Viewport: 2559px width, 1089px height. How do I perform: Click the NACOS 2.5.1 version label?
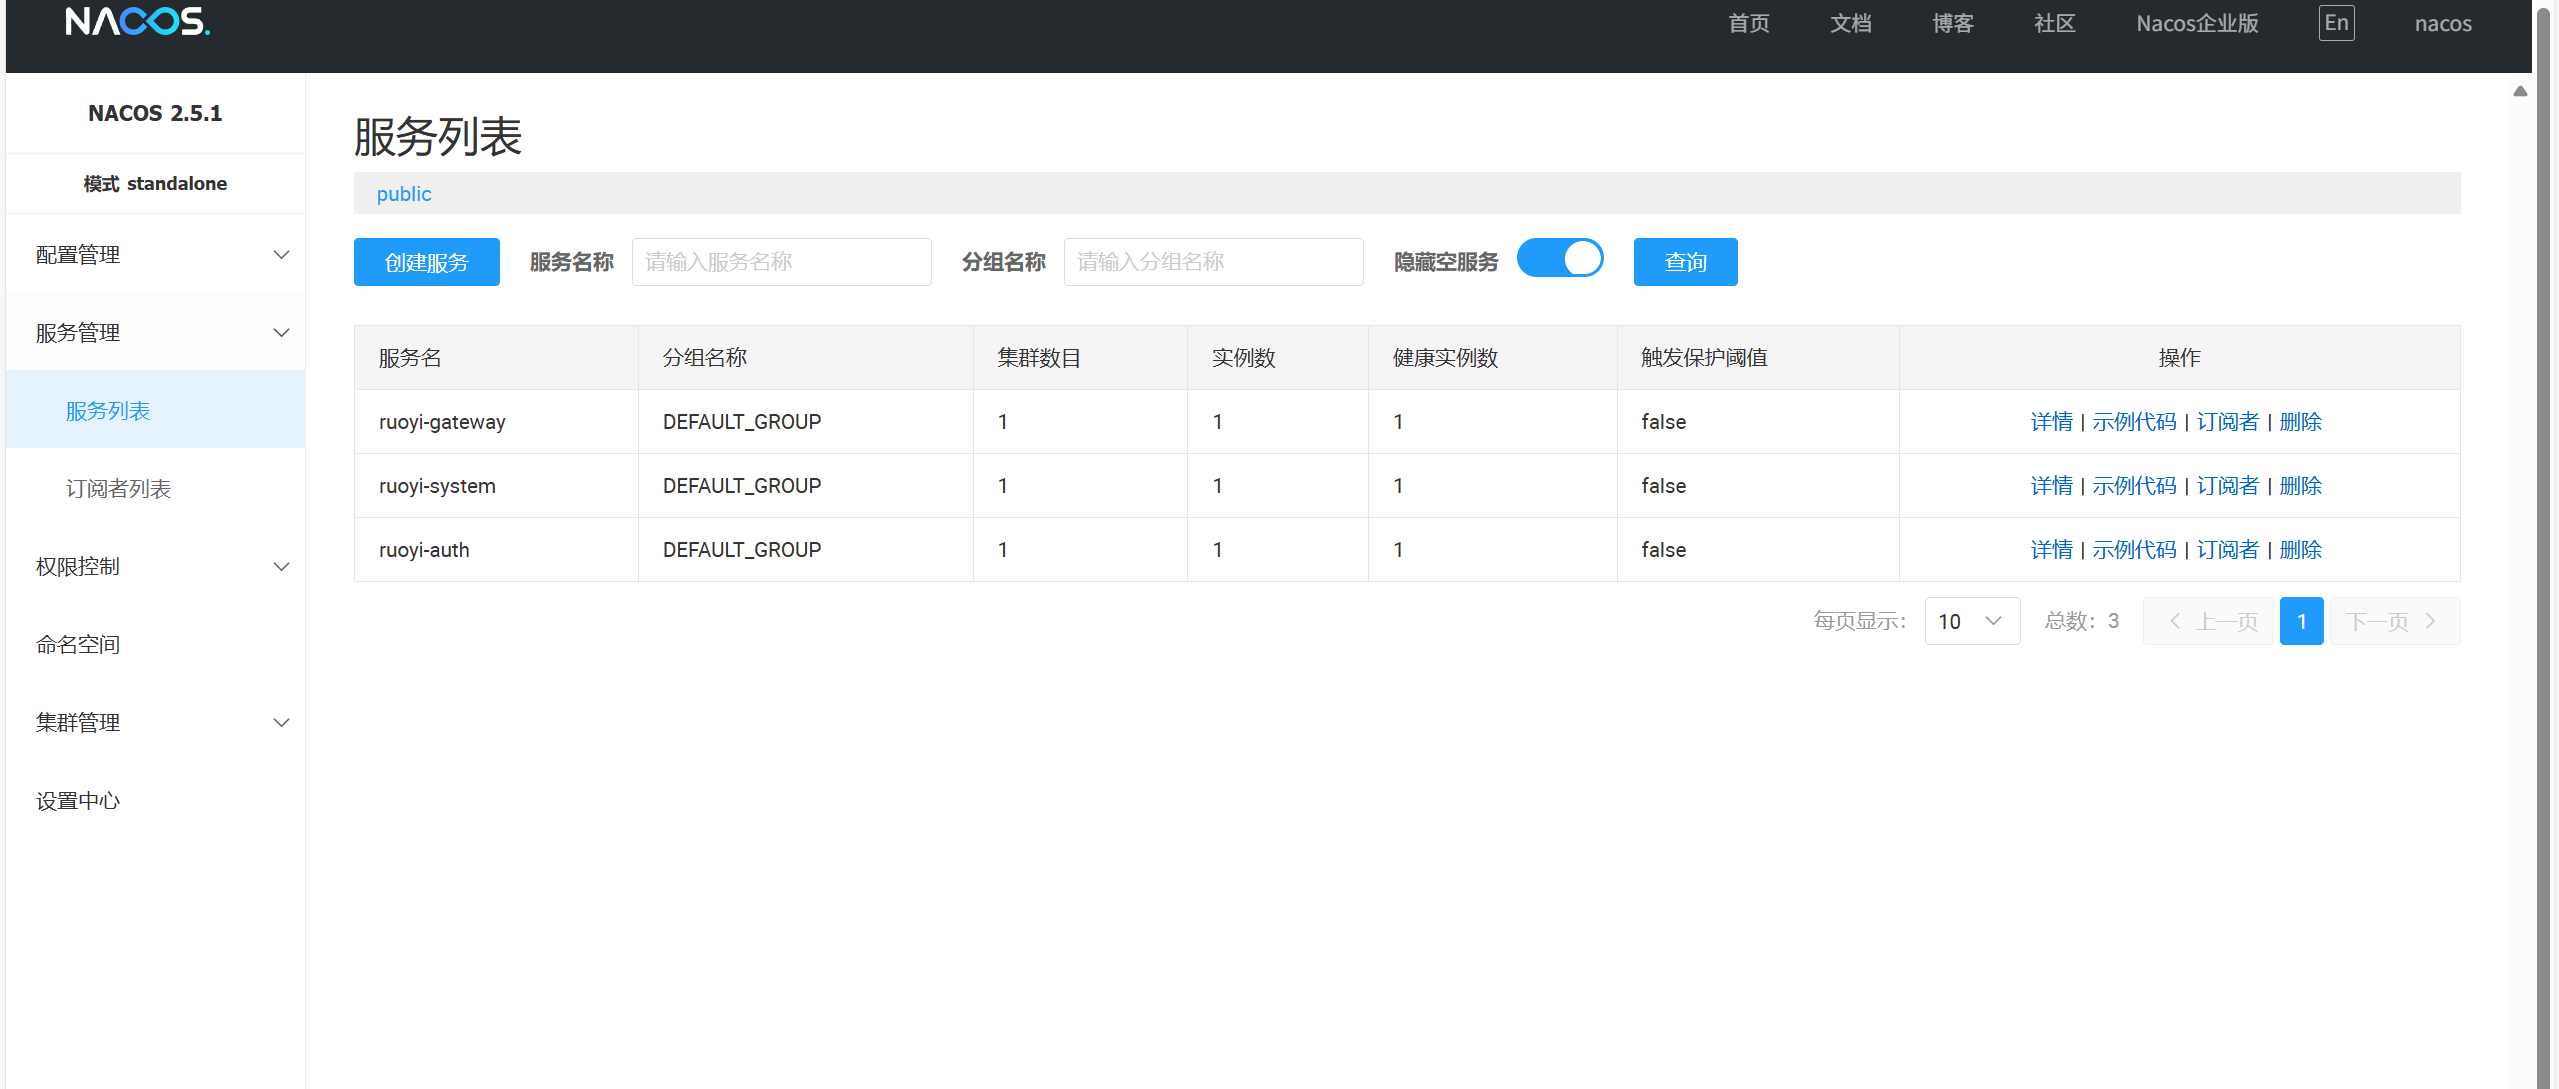tap(155, 114)
